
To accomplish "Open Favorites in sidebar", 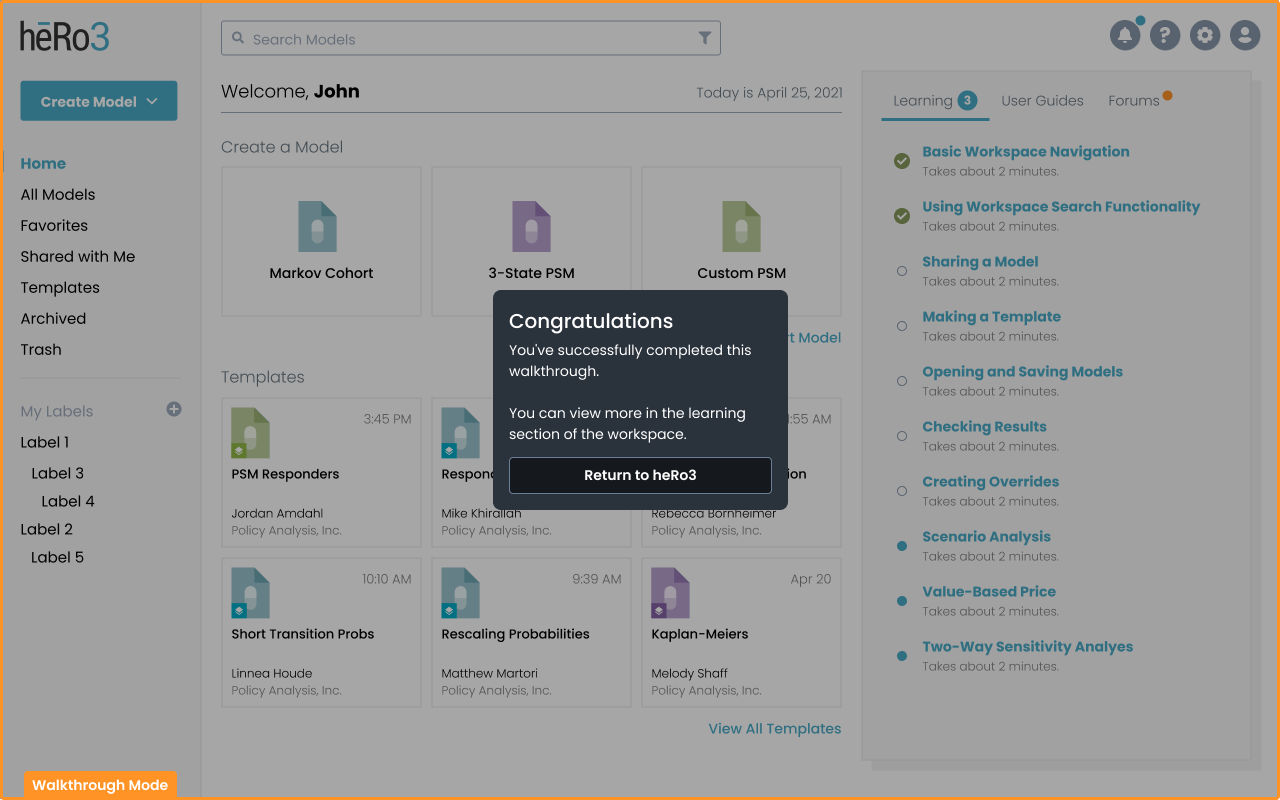I will pyautogui.click(x=54, y=225).
